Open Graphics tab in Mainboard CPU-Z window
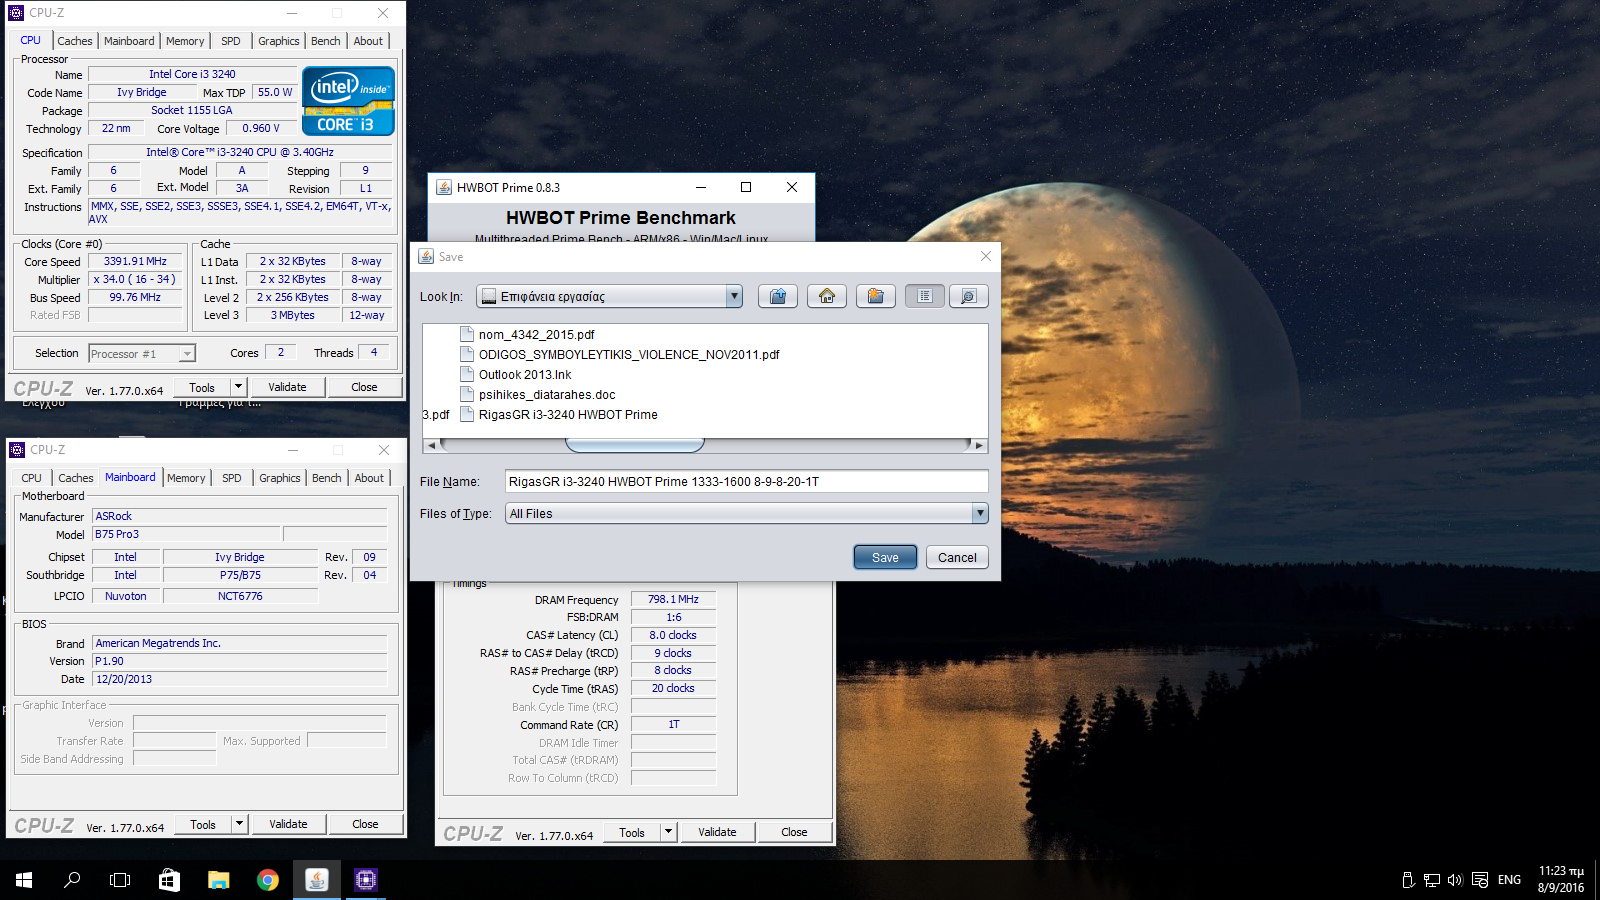 280,478
